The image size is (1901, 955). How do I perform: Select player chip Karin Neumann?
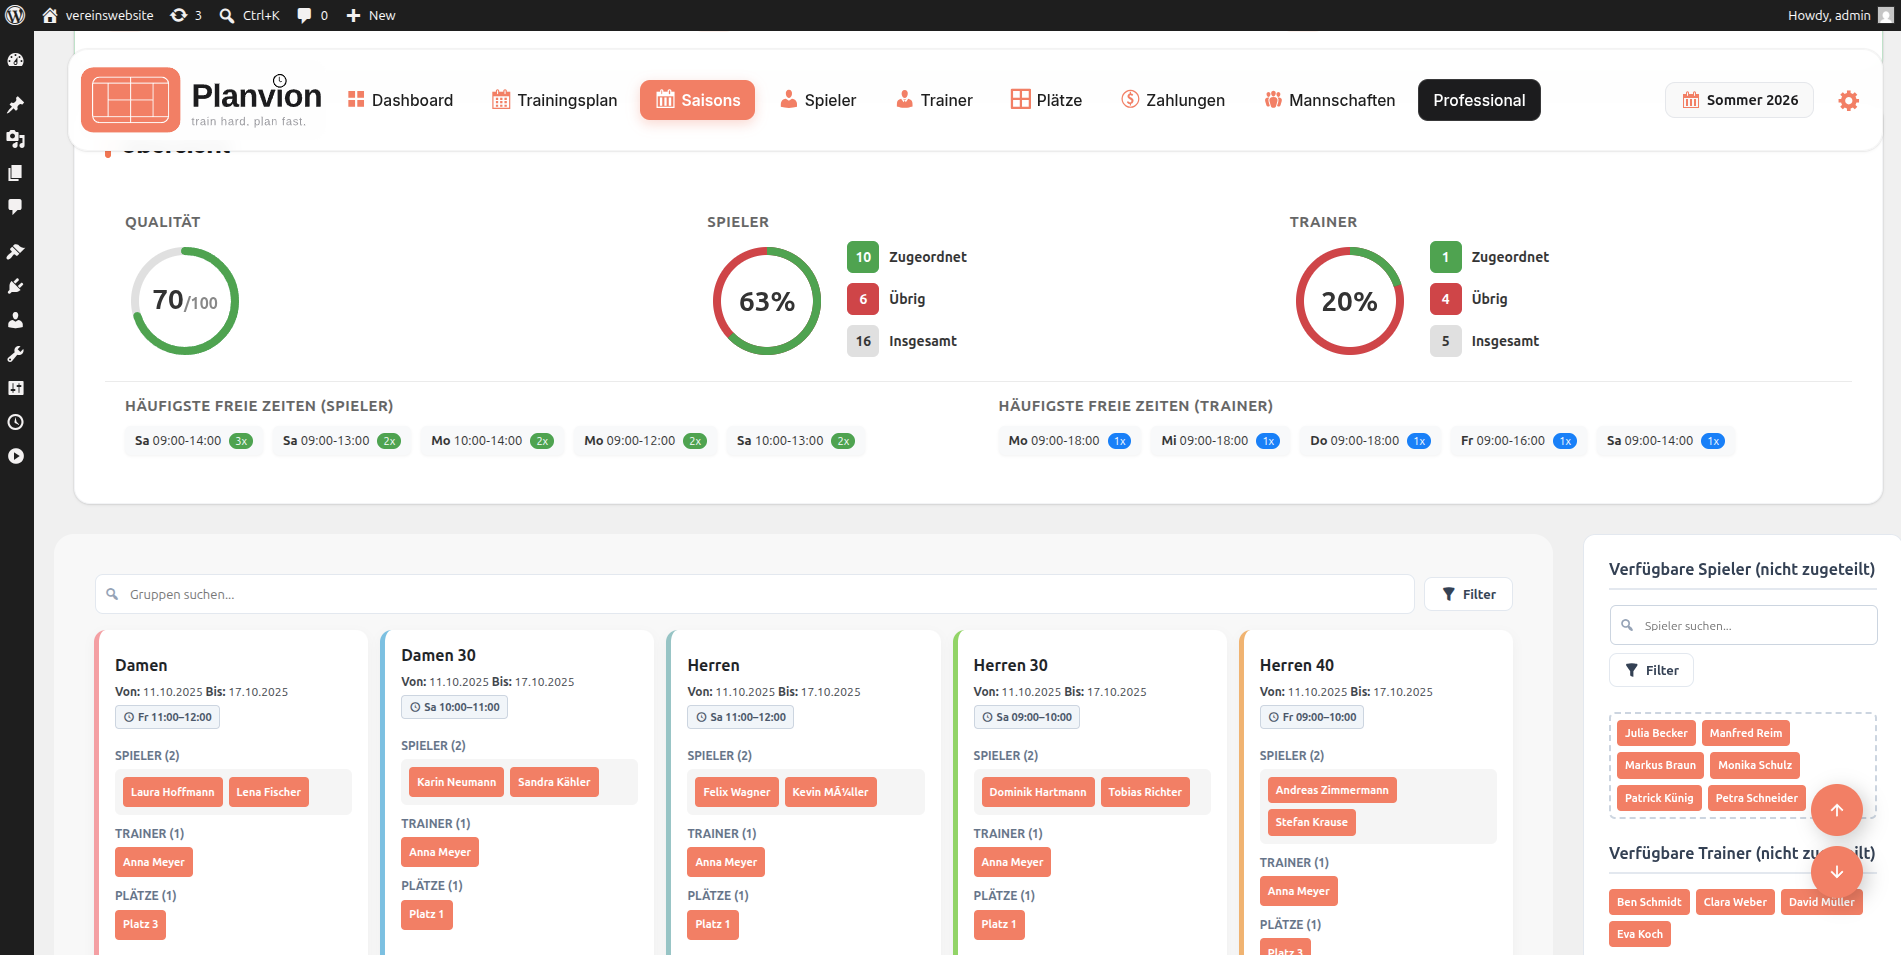click(456, 782)
